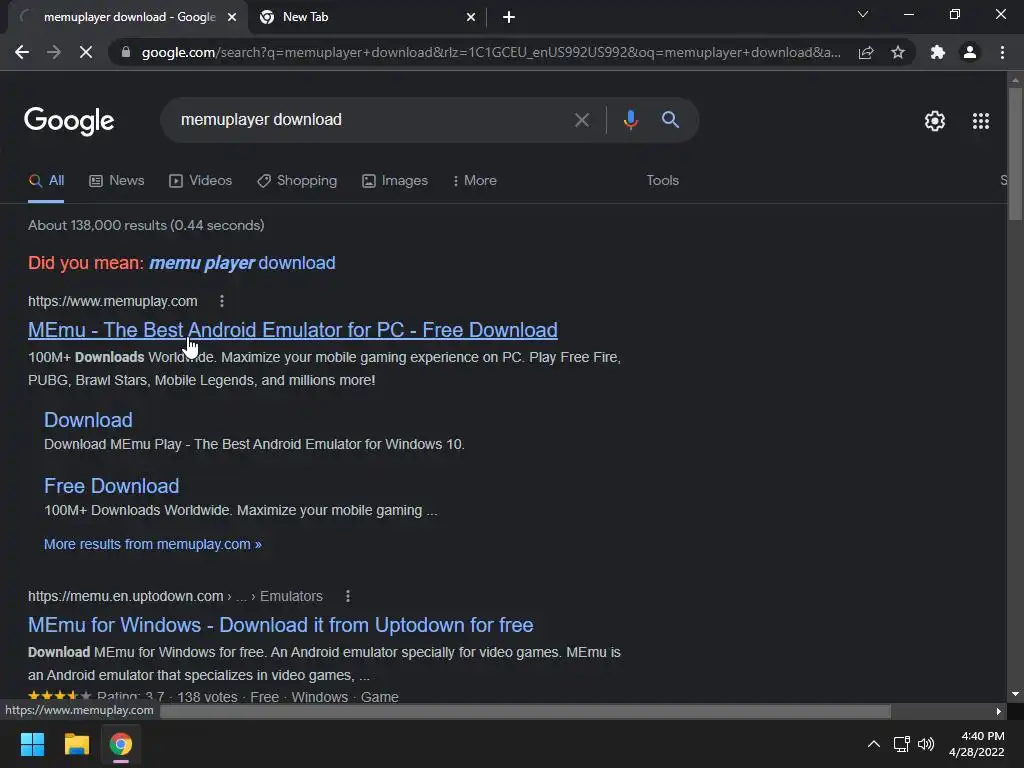Click the vertical scrollbar thumb
This screenshot has height=768, width=1024.
[x=1015, y=153]
